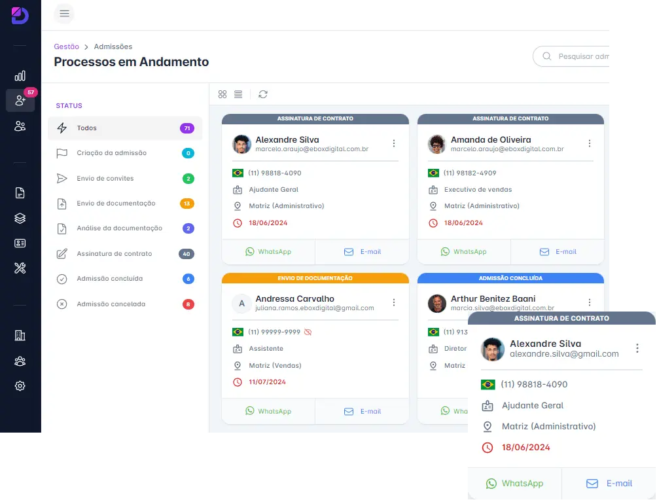Open options menu for Amanda de Oliveira
657x500 pixels.
[x=589, y=144]
